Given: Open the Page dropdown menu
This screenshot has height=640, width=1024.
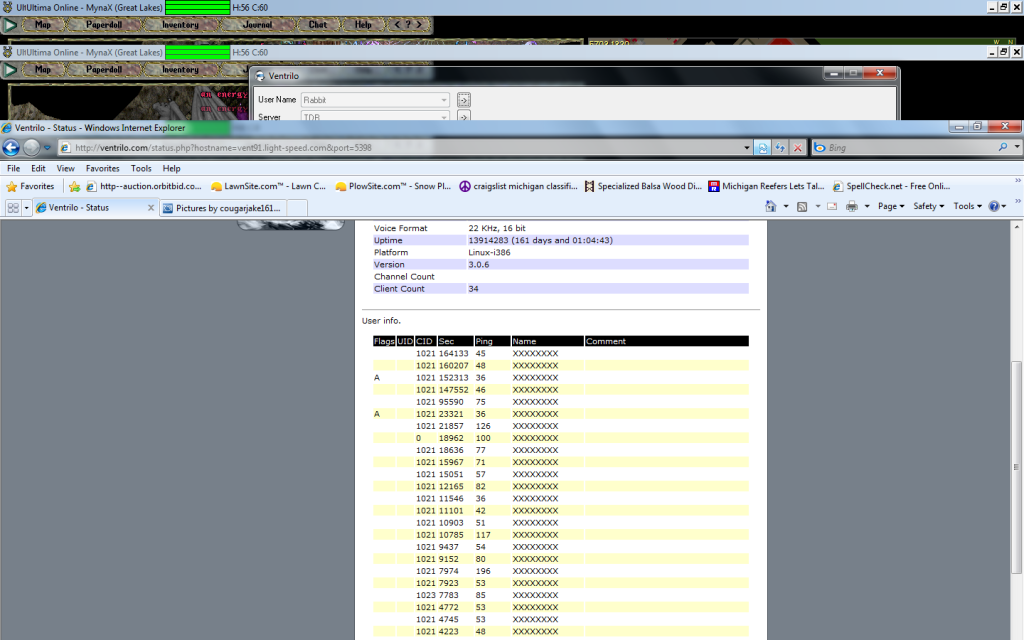Looking at the screenshot, I should click(x=891, y=206).
